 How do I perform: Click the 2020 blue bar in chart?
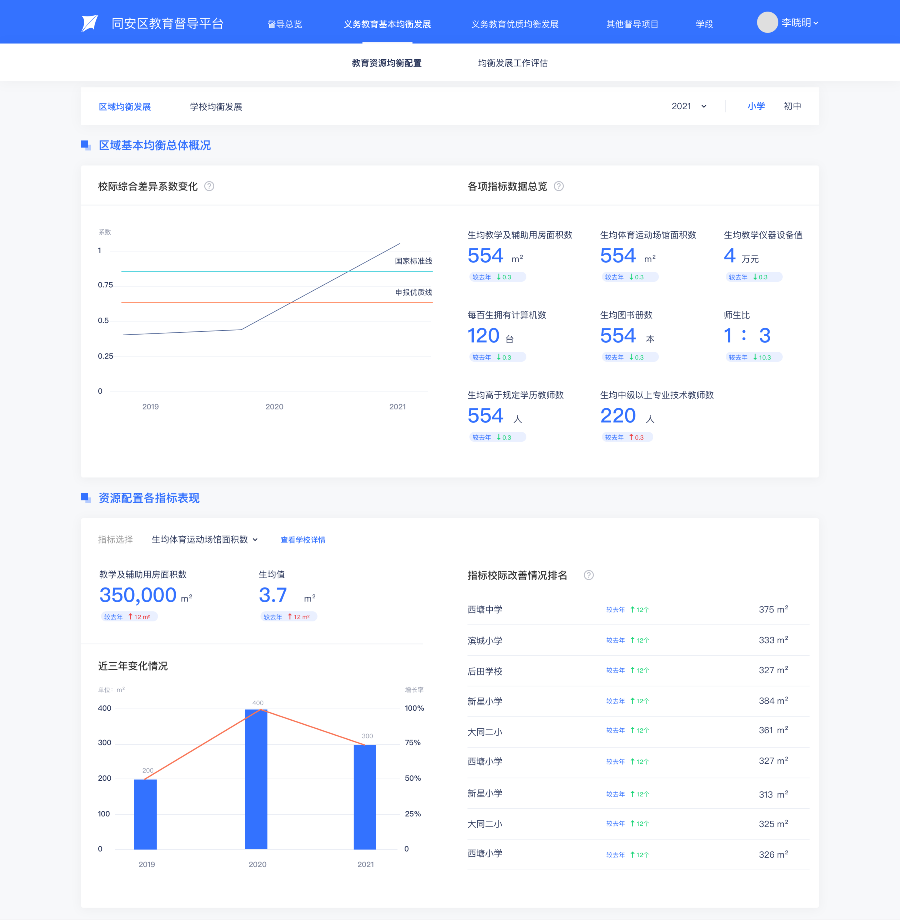point(256,779)
